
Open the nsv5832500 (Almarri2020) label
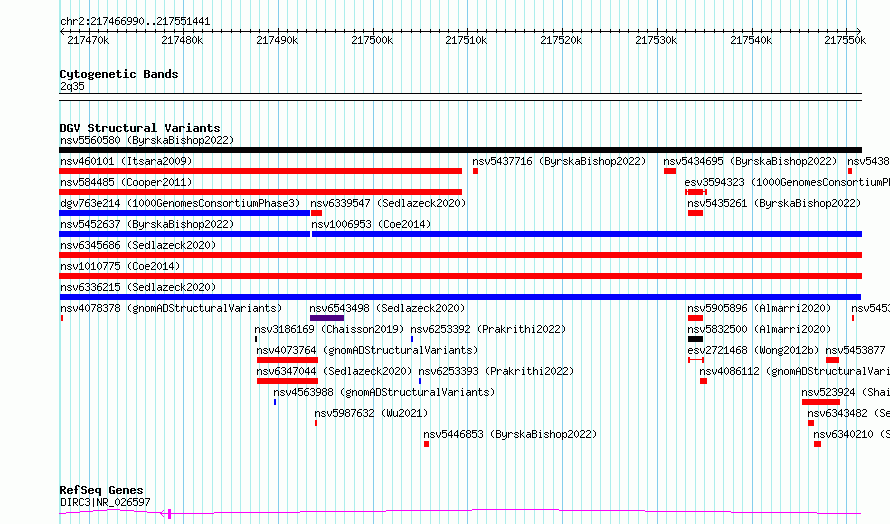pyautogui.click(x=759, y=329)
